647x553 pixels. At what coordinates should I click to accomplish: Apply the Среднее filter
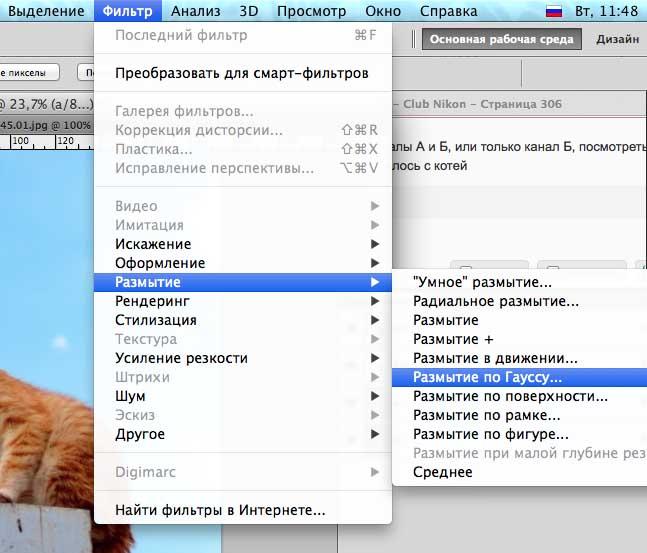click(519, 472)
